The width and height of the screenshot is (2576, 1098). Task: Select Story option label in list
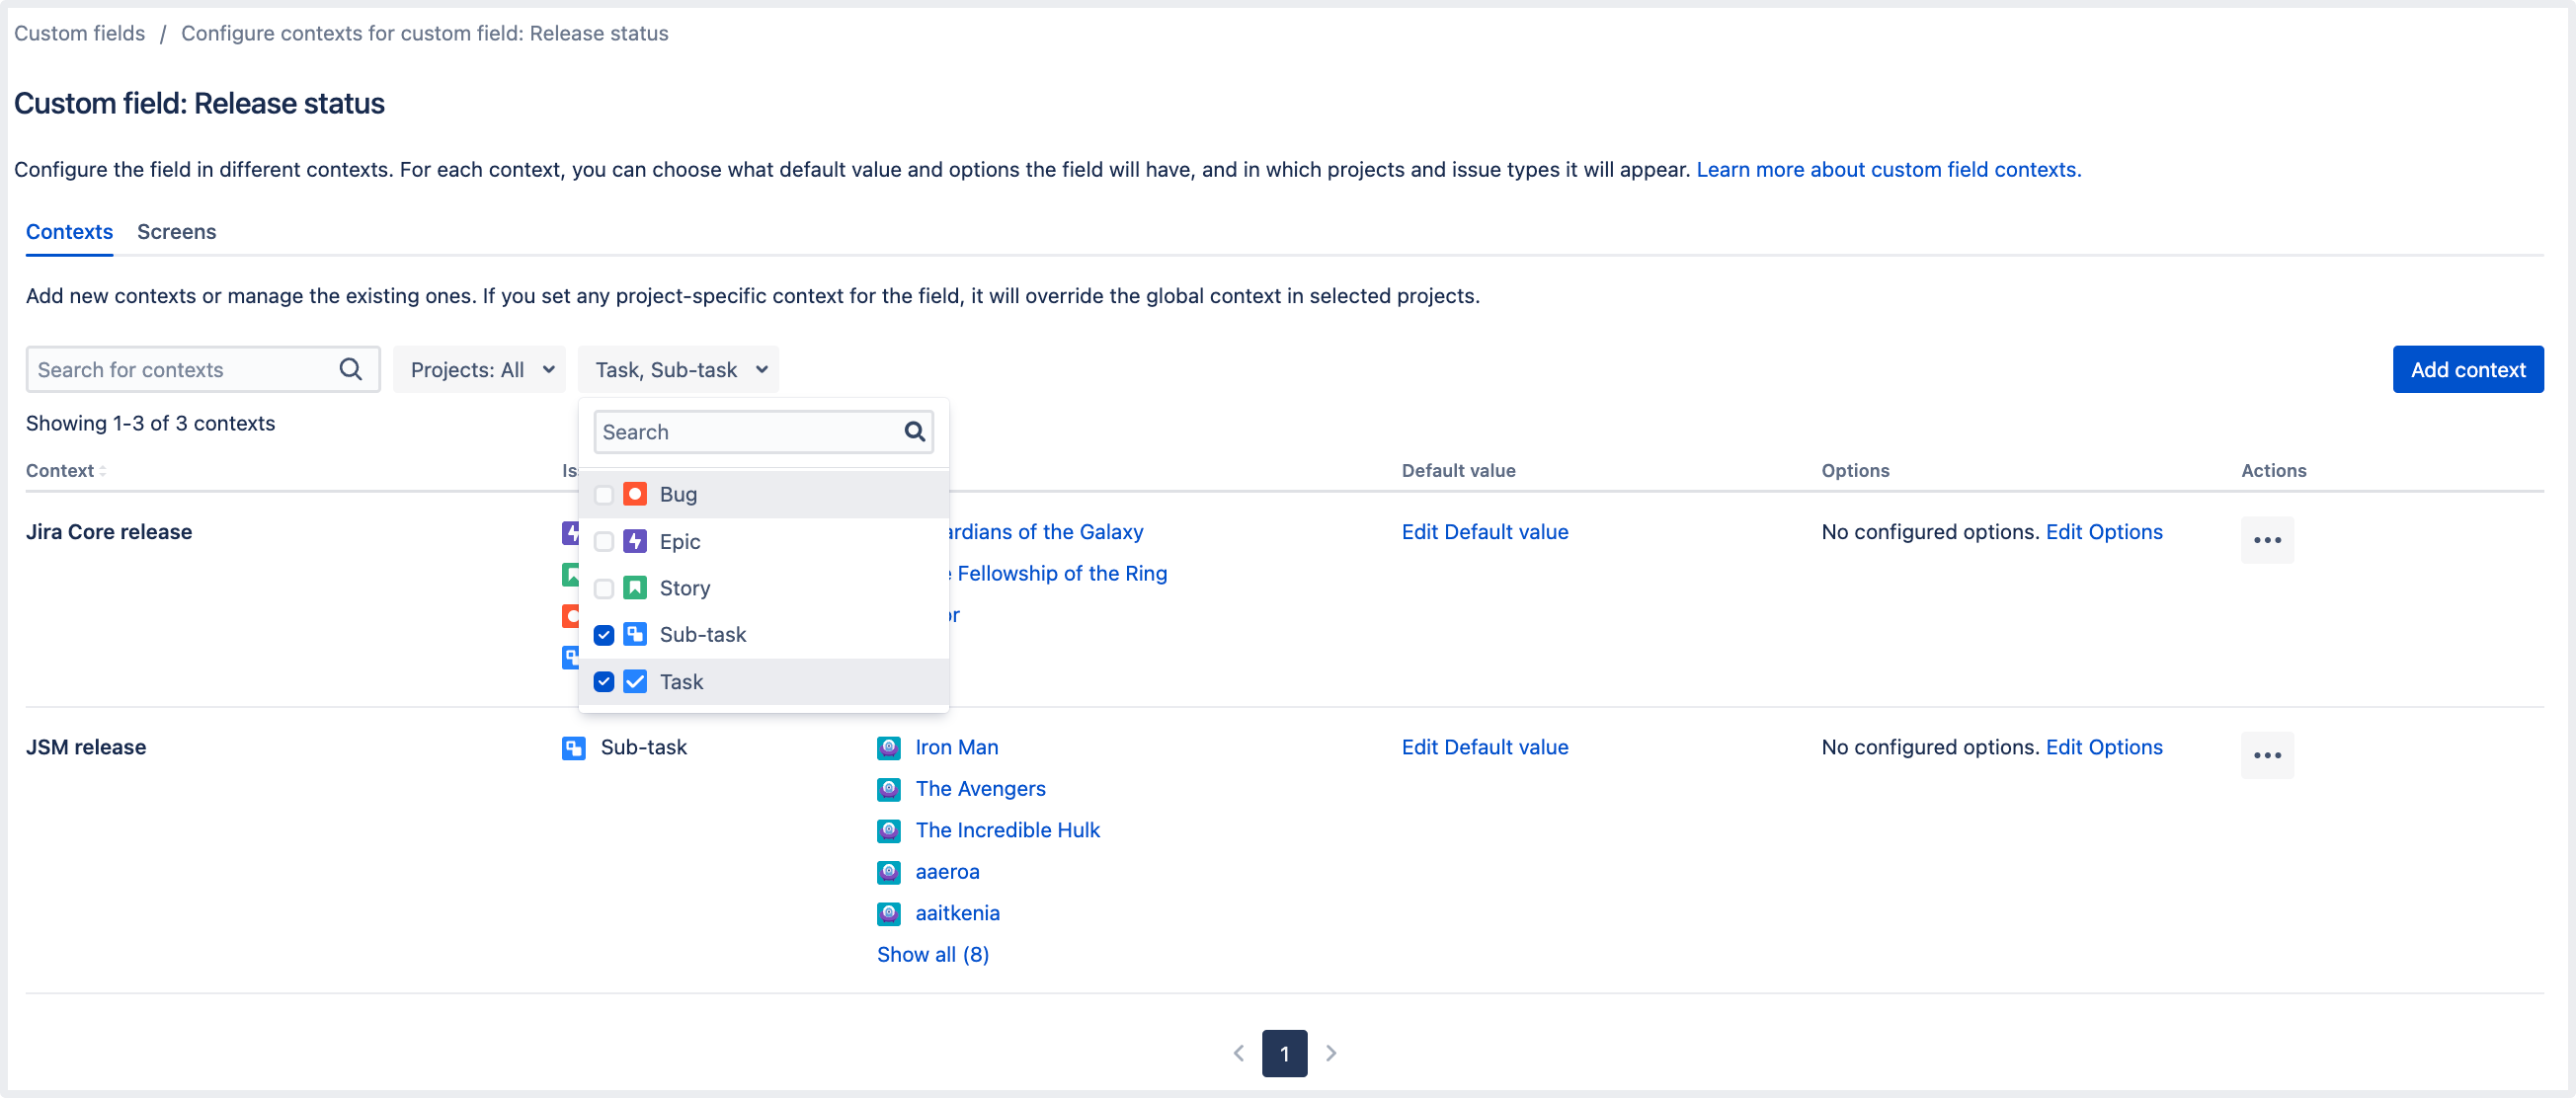685,588
